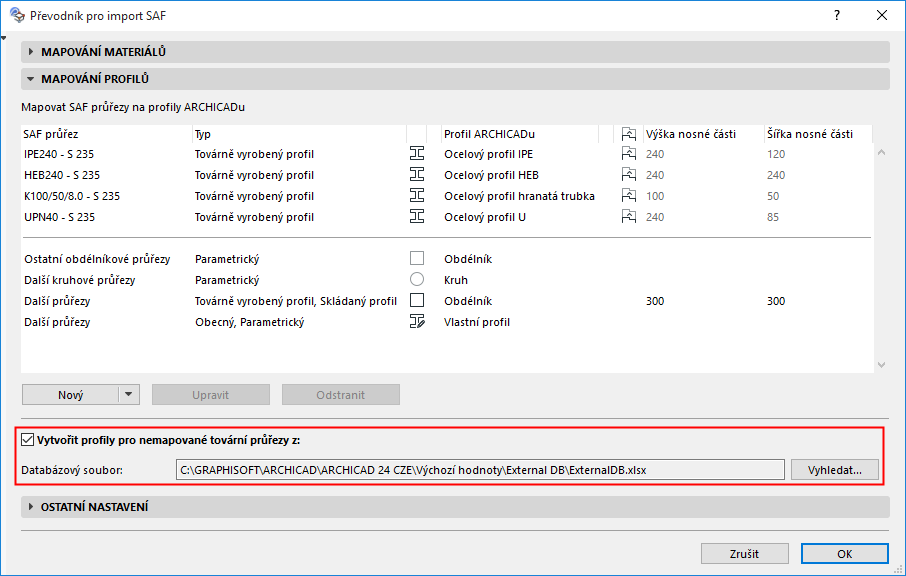The height and width of the screenshot is (576, 906).
Task: Confirm the dialog with OK
Action: [844, 553]
